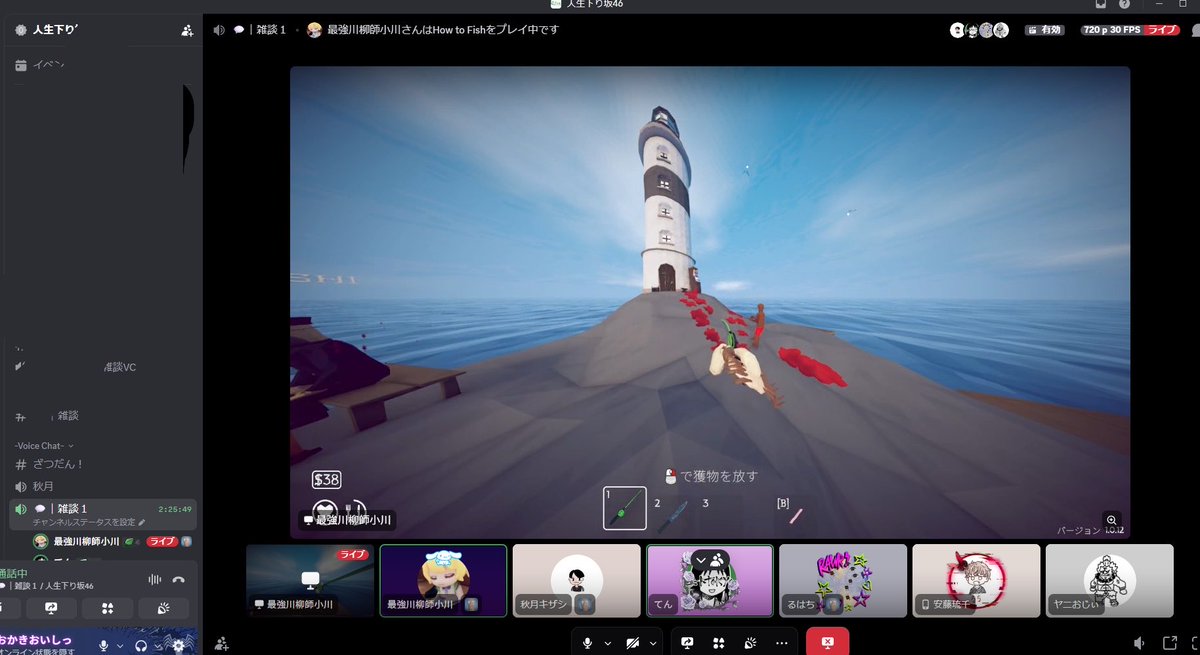Image resolution: width=1200 pixels, height=655 pixels.
Task: Select the 安藤琉千 participant tile
Action: point(976,580)
